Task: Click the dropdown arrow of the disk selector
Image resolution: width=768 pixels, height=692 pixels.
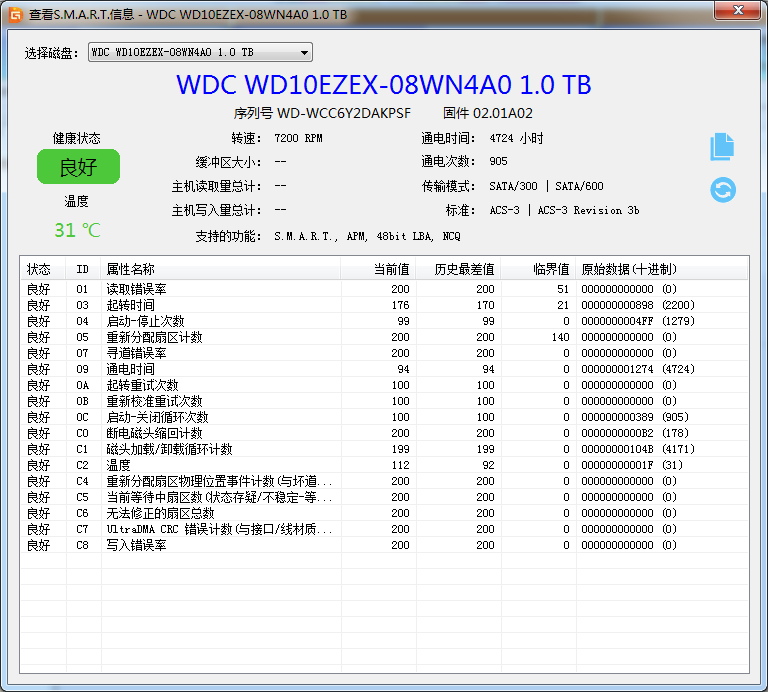Action: pos(304,52)
